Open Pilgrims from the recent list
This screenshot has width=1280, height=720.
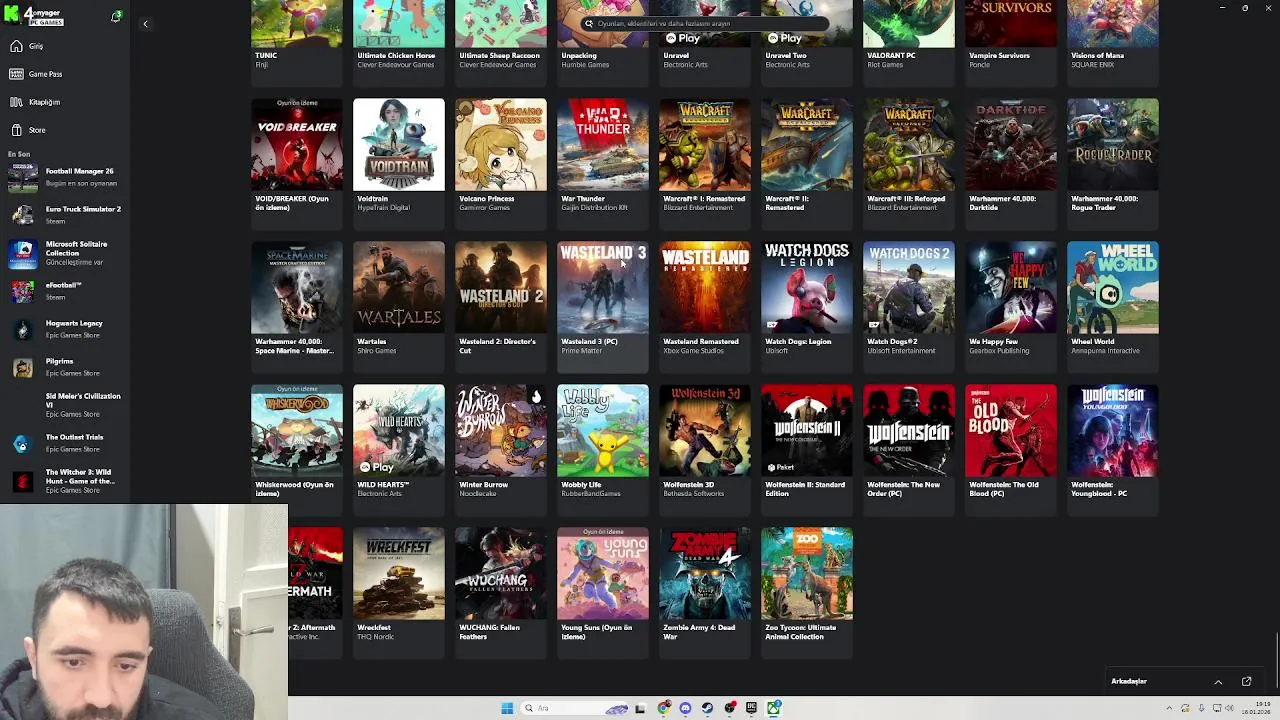tap(64, 367)
